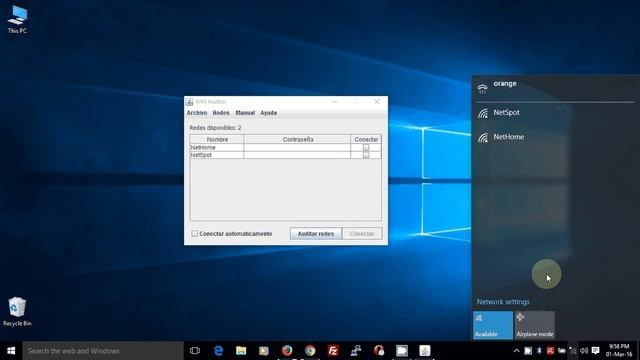Viewport: 640px width, 360px height.
Task: Select the orange cellular connection
Action: point(556,88)
